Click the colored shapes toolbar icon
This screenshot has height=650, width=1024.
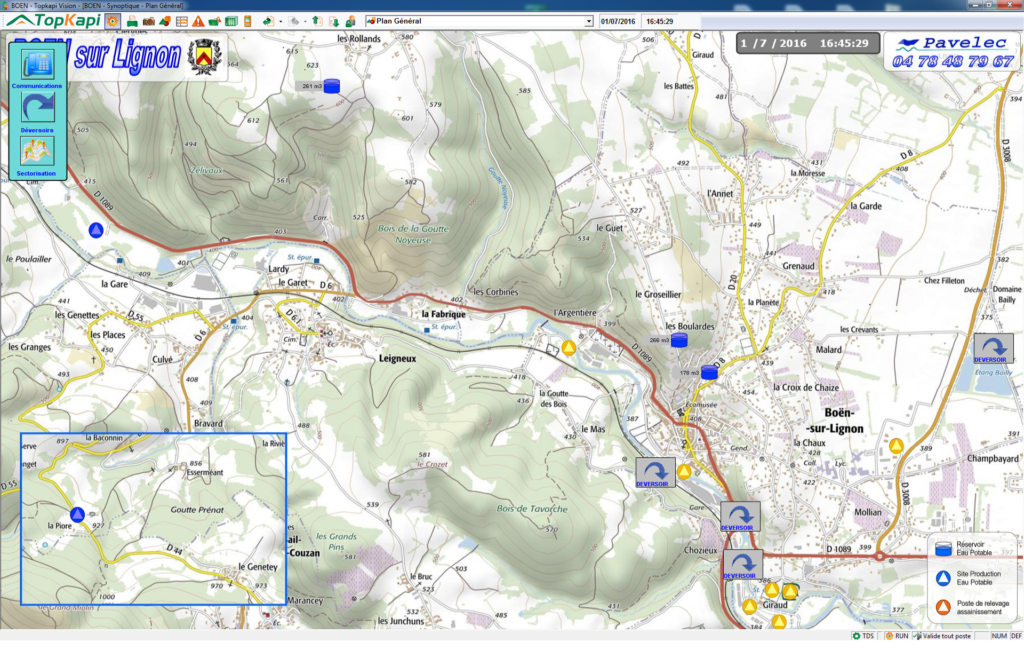tap(165, 22)
